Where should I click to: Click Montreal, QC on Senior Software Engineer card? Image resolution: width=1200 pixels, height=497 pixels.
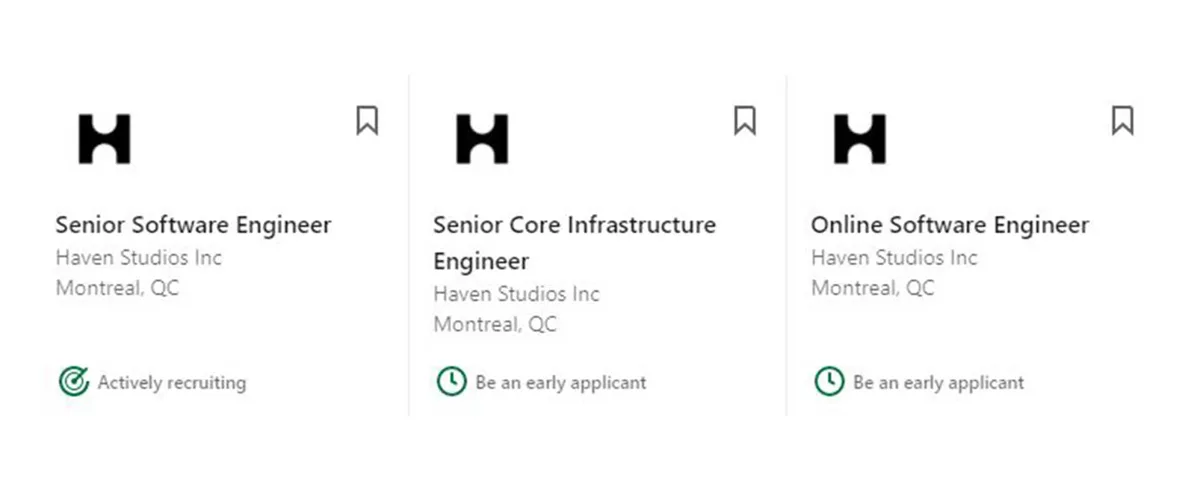[117, 288]
